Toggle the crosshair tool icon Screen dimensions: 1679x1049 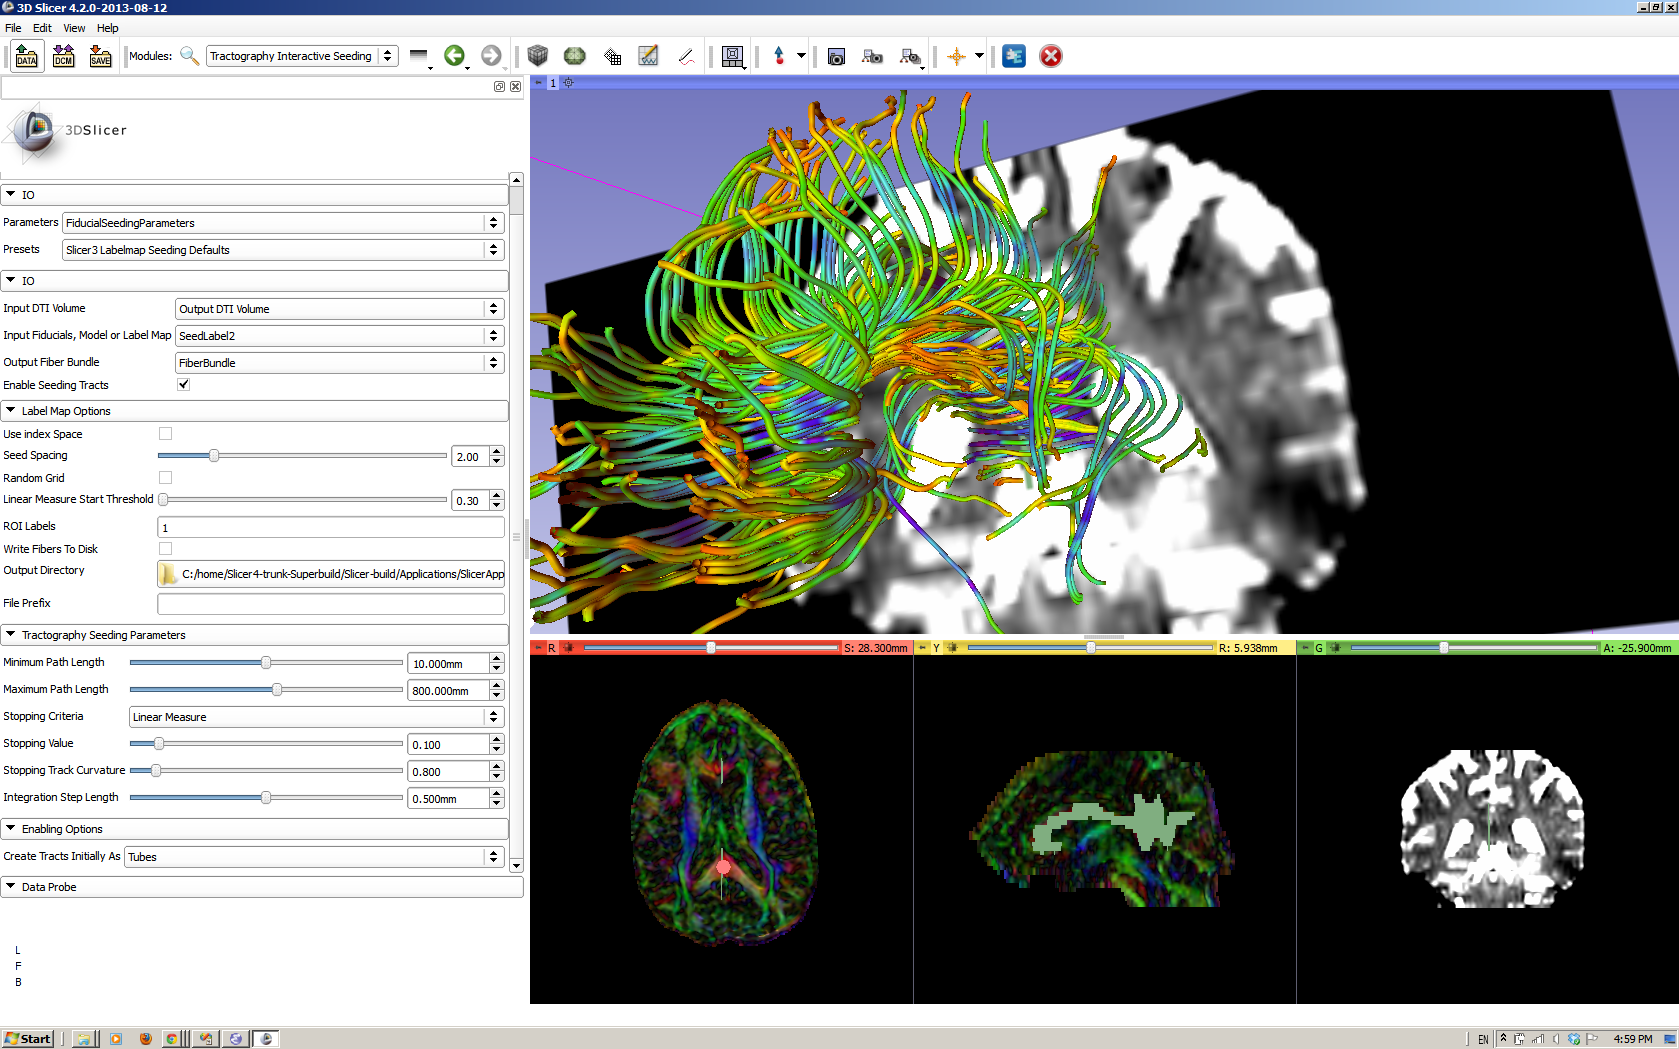pyautogui.click(x=956, y=56)
